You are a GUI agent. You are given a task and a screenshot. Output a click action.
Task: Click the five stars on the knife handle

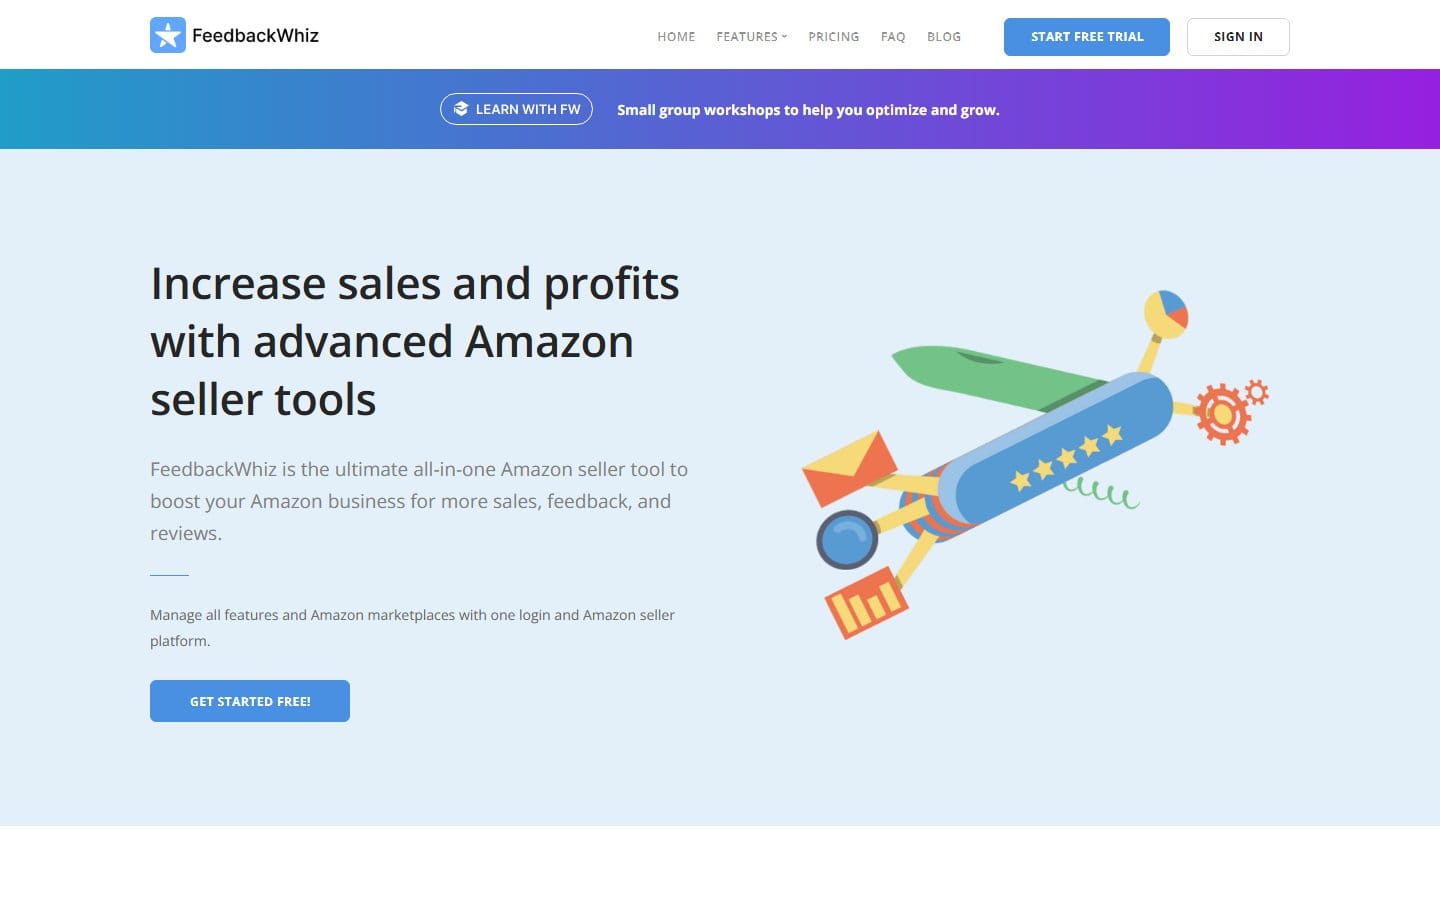(x=1066, y=458)
